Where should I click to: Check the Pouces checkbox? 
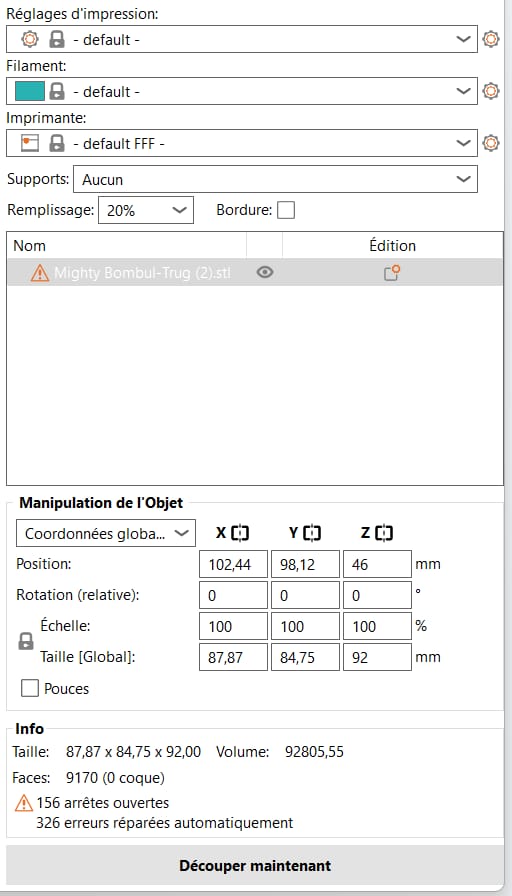coord(30,689)
